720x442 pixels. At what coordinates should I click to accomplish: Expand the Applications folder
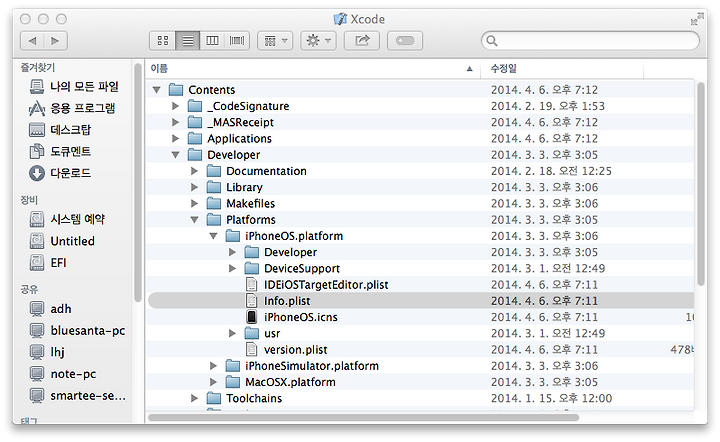pyautogui.click(x=175, y=139)
